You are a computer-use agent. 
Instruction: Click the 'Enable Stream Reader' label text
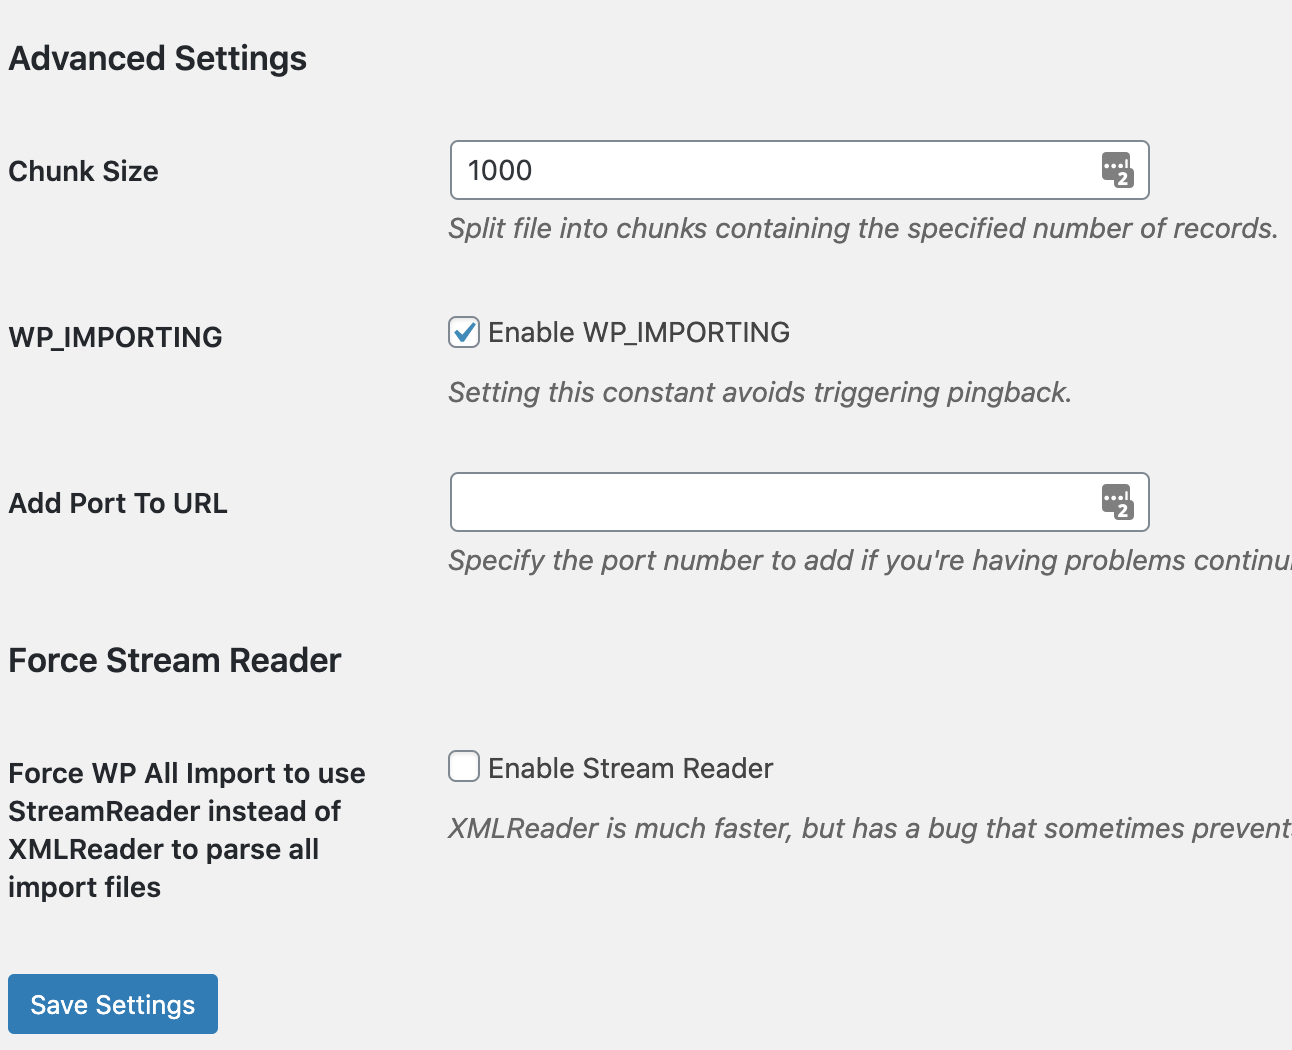pos(630,768)
